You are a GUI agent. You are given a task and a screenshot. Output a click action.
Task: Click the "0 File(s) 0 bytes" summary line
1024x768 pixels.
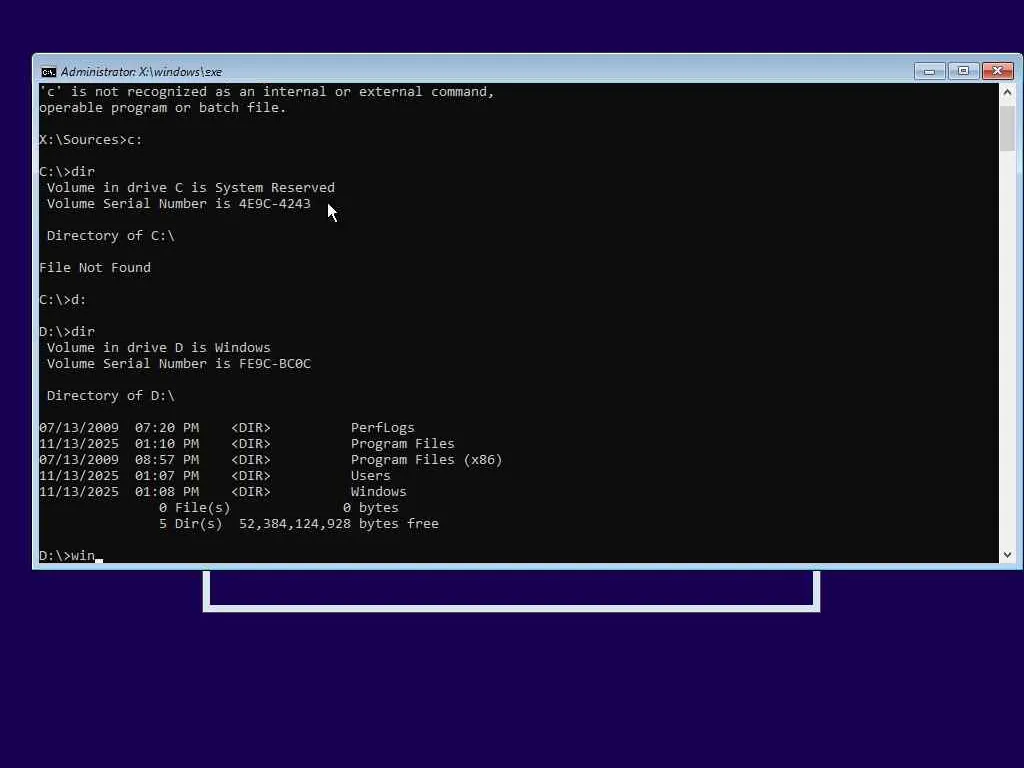click(x=279, y=507)
